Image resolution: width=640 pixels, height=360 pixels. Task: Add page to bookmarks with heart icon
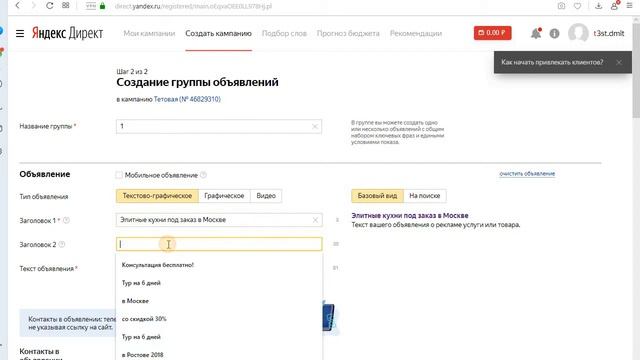[x=577, y=6]
